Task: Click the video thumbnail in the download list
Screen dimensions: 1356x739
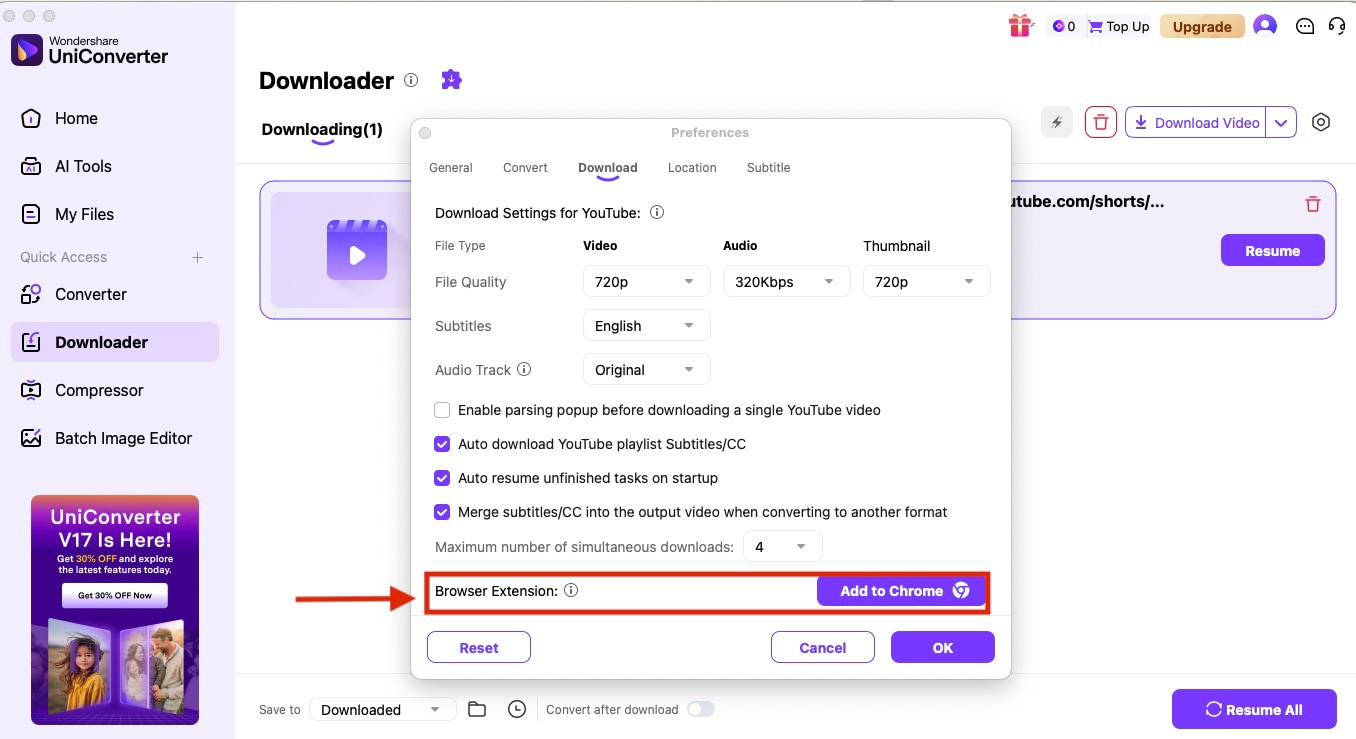Action: coord(357,252)
